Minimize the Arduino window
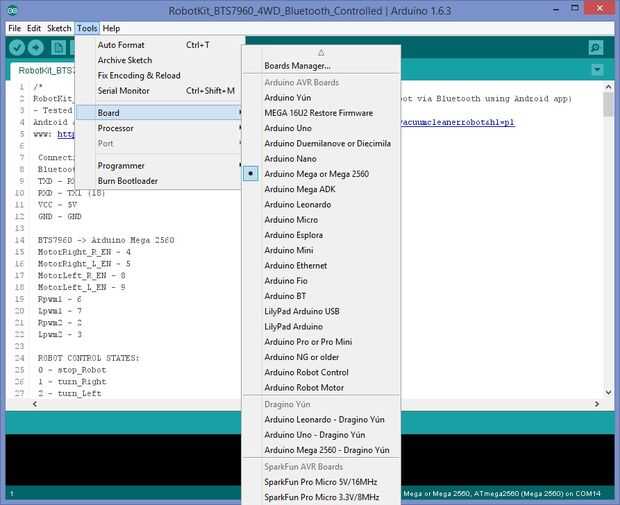This screenshot has height=505, width=620. 556,9
